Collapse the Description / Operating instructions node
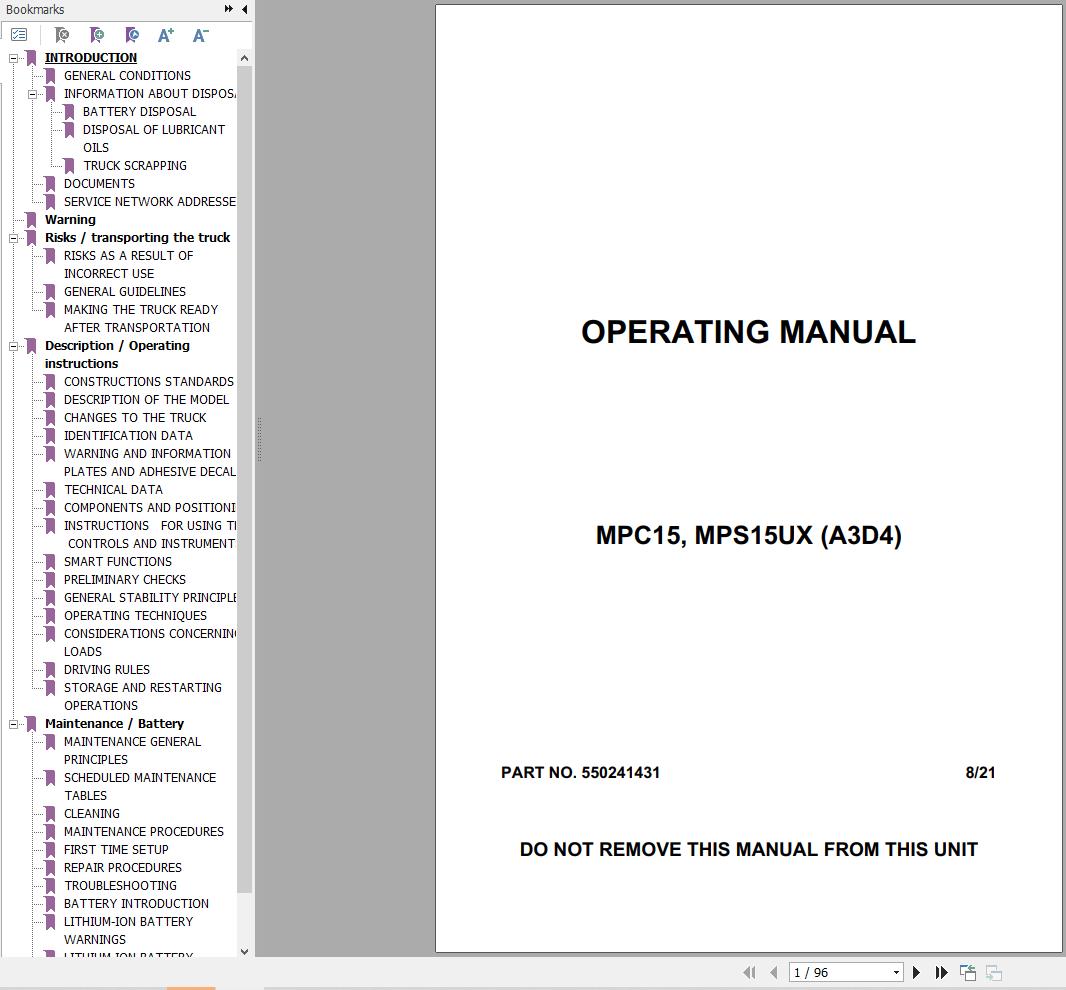 13,347
